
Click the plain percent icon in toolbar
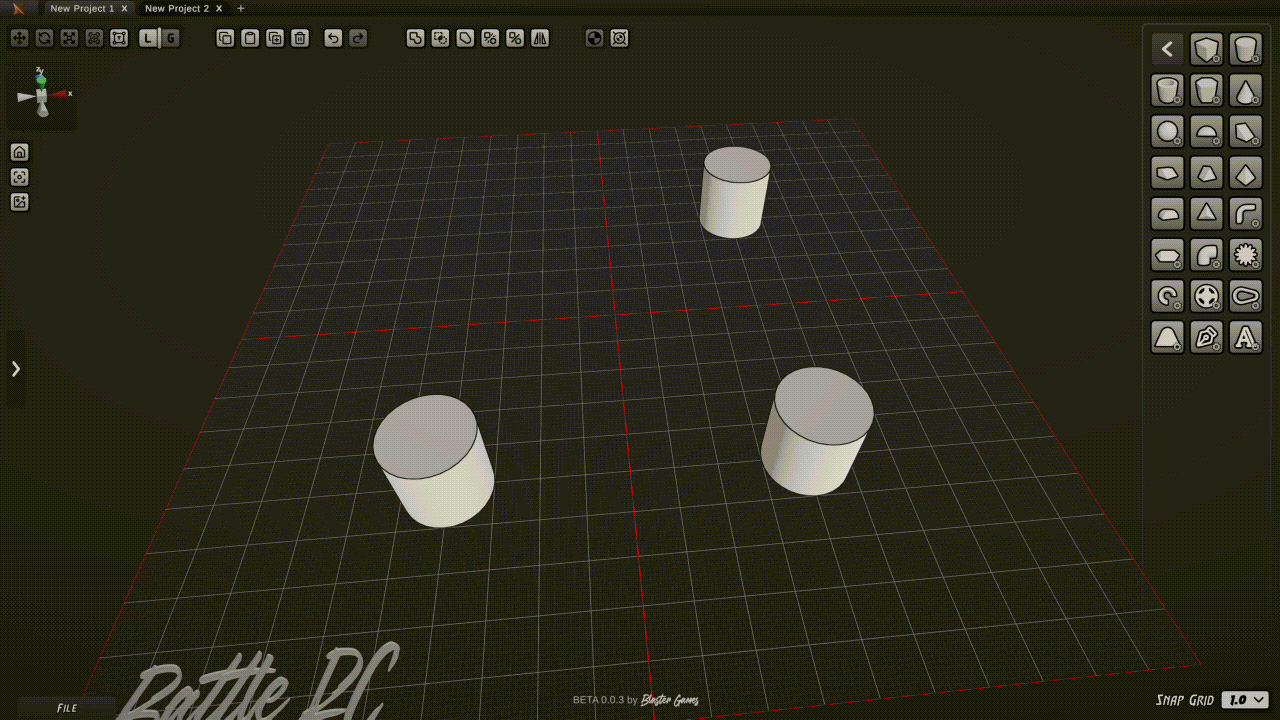coord(515,38)
